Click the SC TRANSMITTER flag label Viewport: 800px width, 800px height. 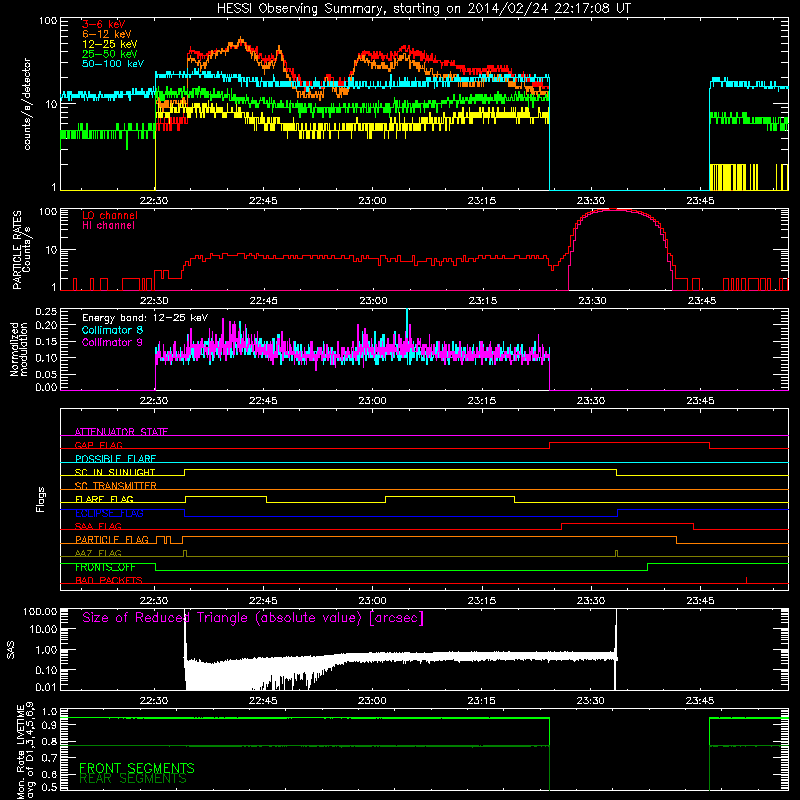click(x=116, y=486)
